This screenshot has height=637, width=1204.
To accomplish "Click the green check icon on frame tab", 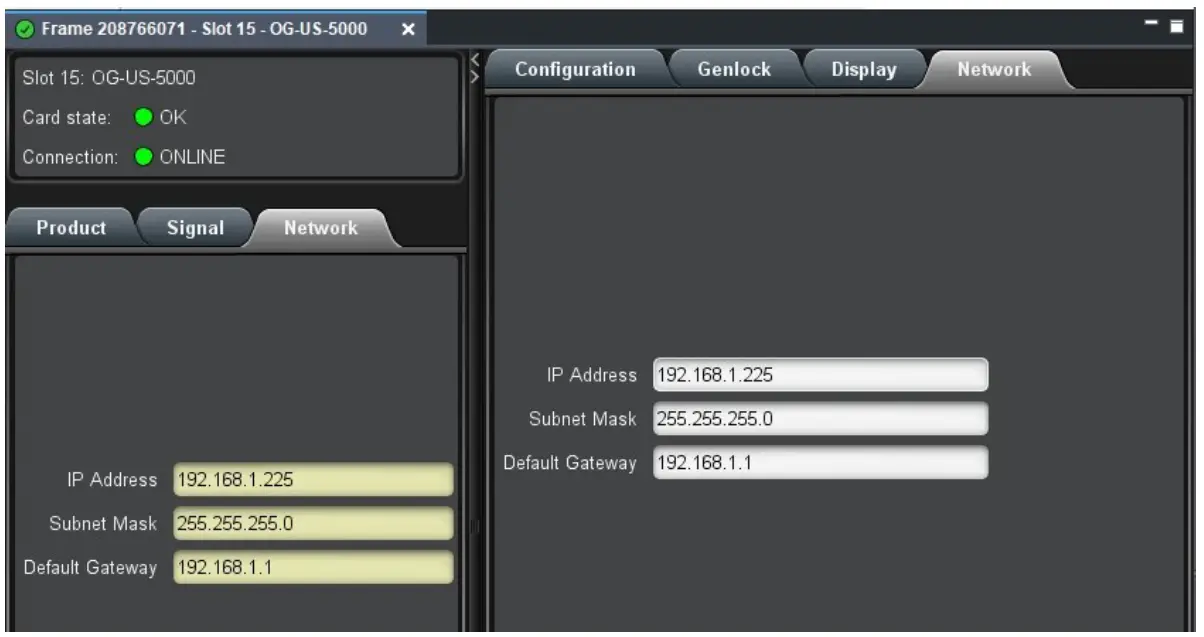I will (x=23, y=29).
